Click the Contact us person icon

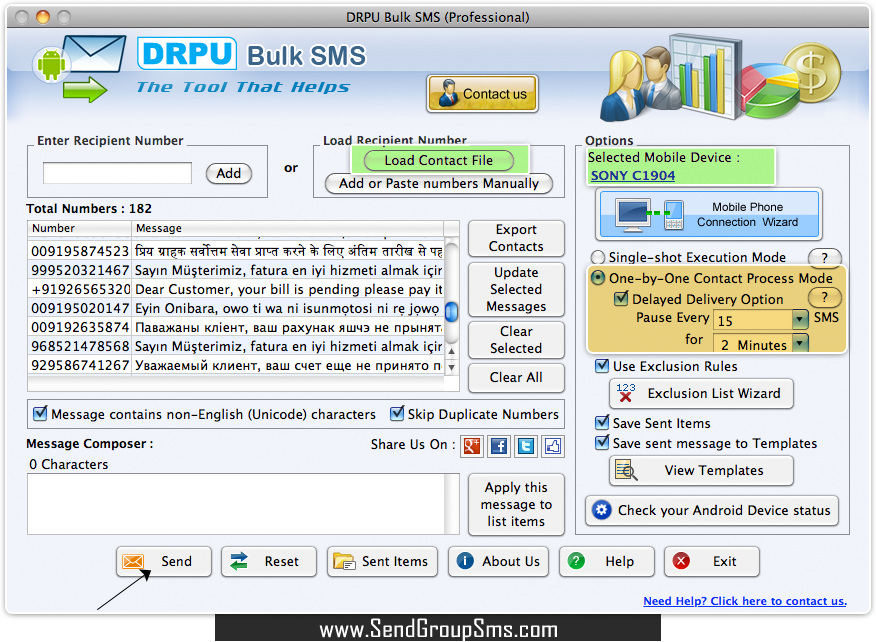(448, 93)
